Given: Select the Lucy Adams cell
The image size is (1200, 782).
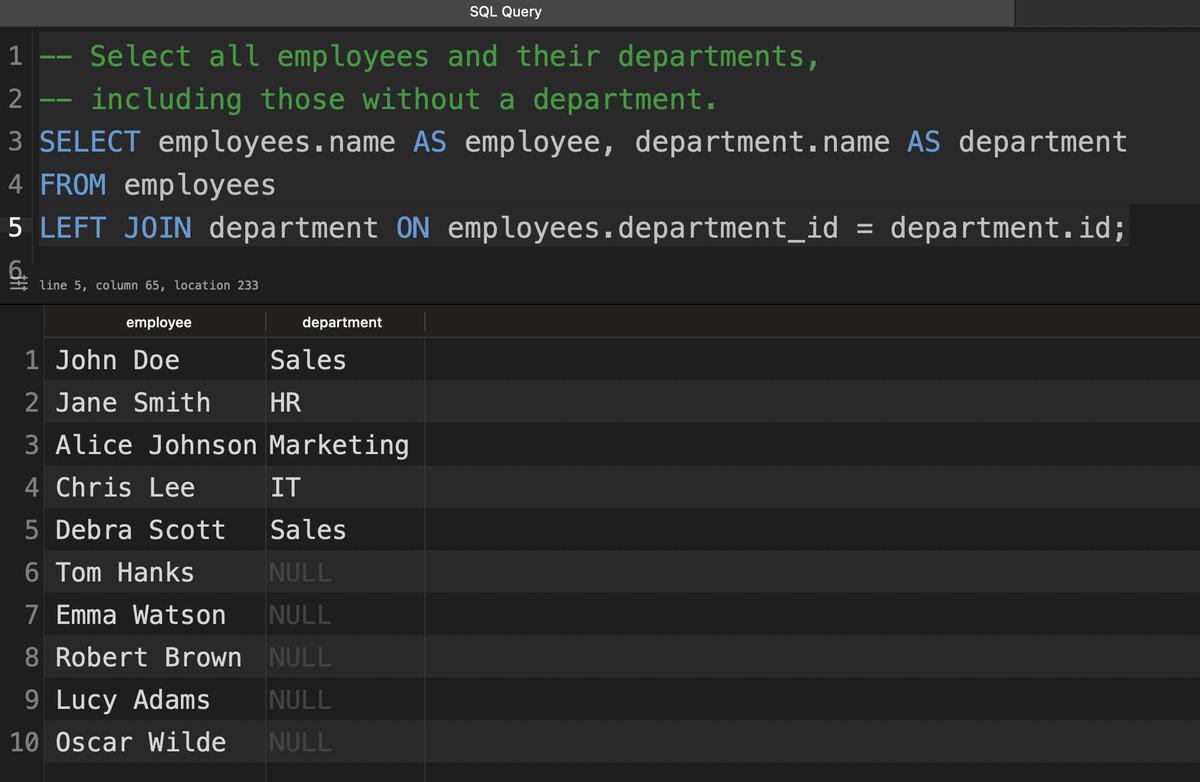Looking at the screenshot, I should (x=156, y=700).
